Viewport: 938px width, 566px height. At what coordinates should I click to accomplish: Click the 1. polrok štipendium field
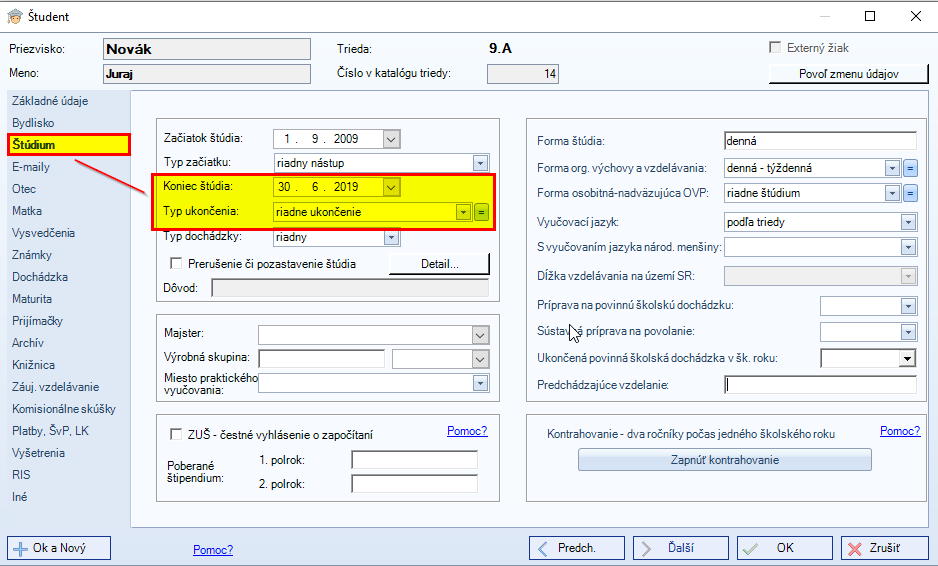pyautogui.click(x=415, y=460)
